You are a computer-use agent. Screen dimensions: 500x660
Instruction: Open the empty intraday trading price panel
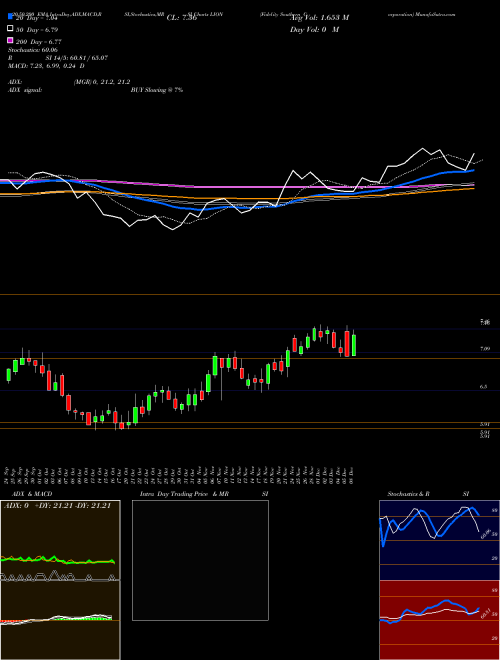(x=200, y=560)
